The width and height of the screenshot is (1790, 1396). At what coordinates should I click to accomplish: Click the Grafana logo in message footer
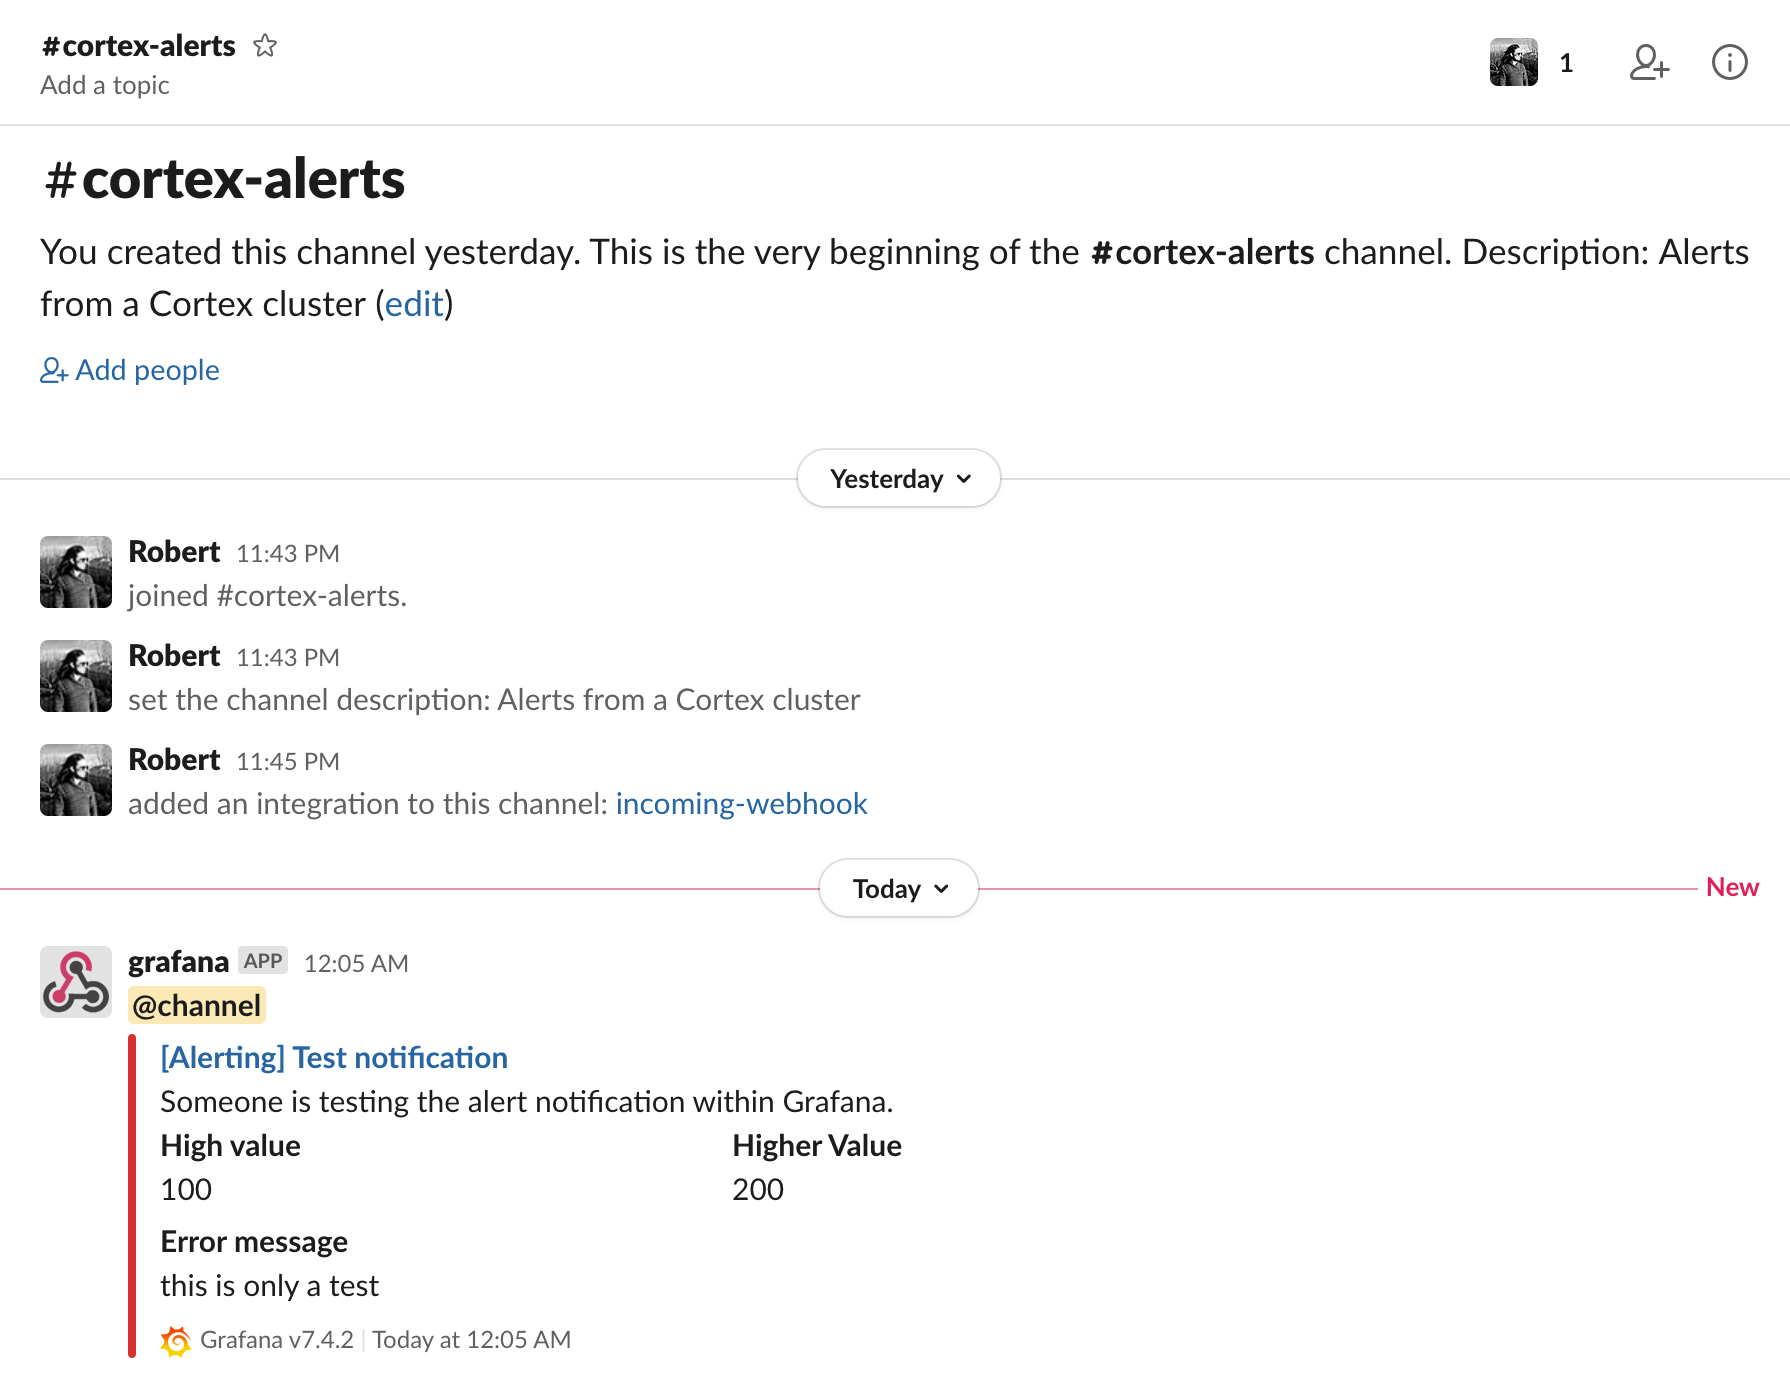[176, 1341]
